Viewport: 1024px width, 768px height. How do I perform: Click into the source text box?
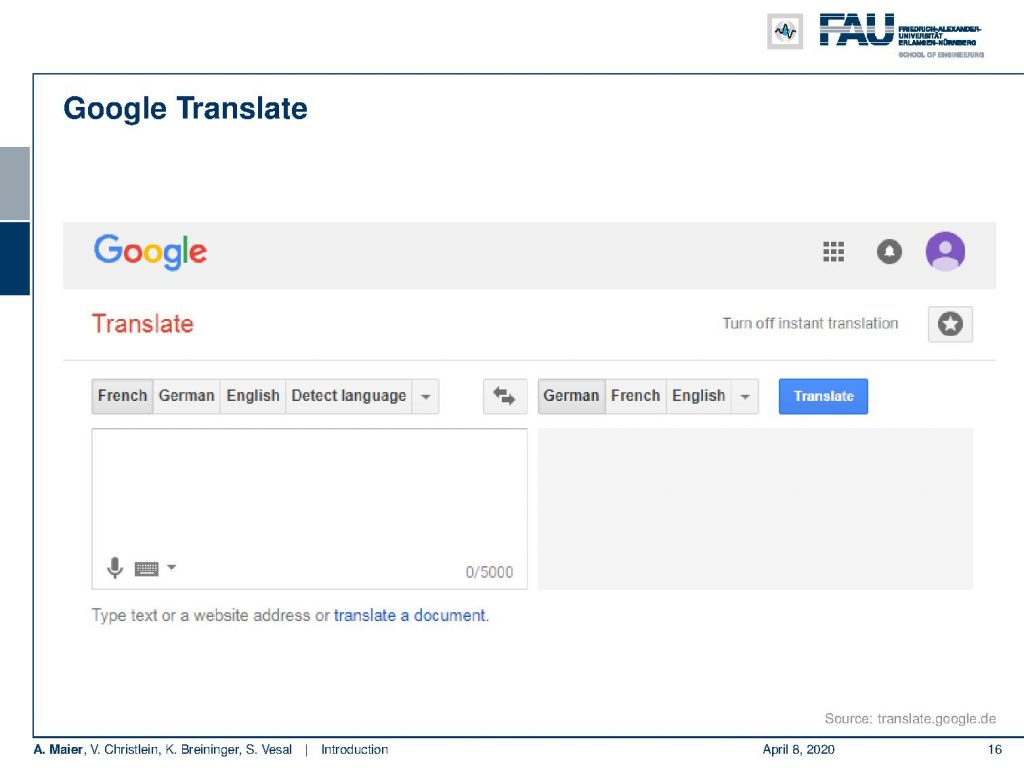(x=310, y=509)
